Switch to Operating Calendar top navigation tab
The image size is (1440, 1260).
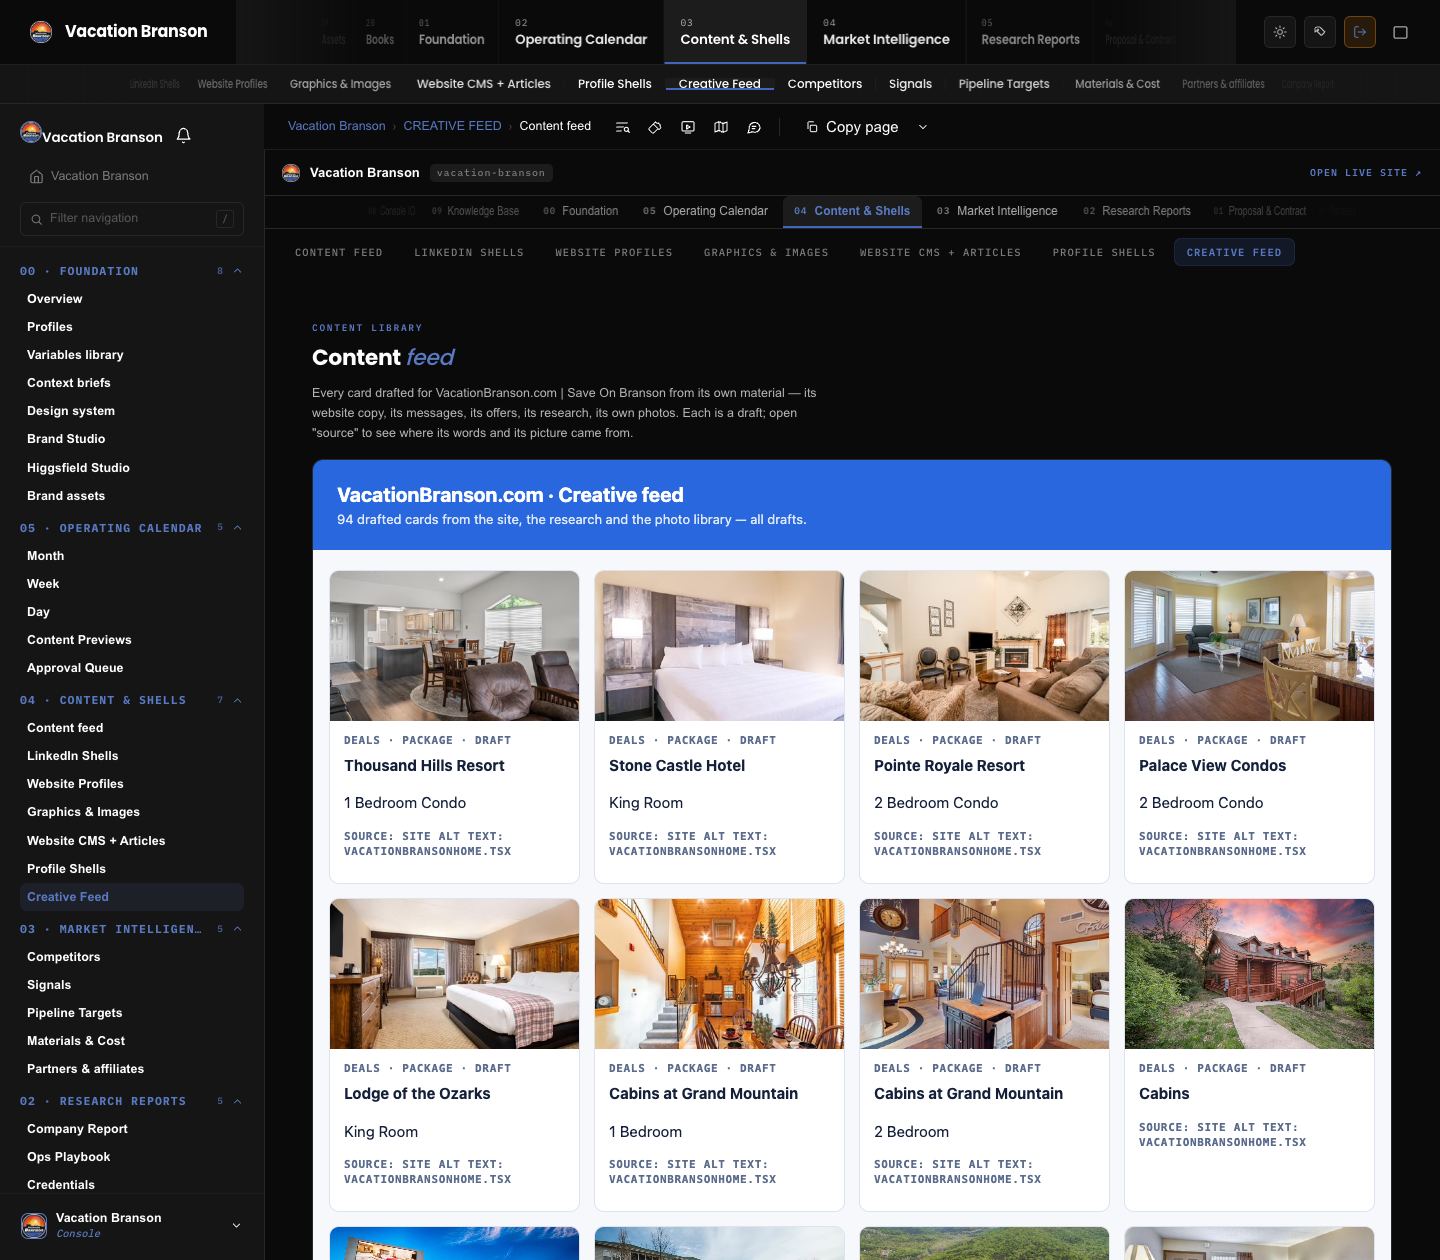[x=581, y=32]
